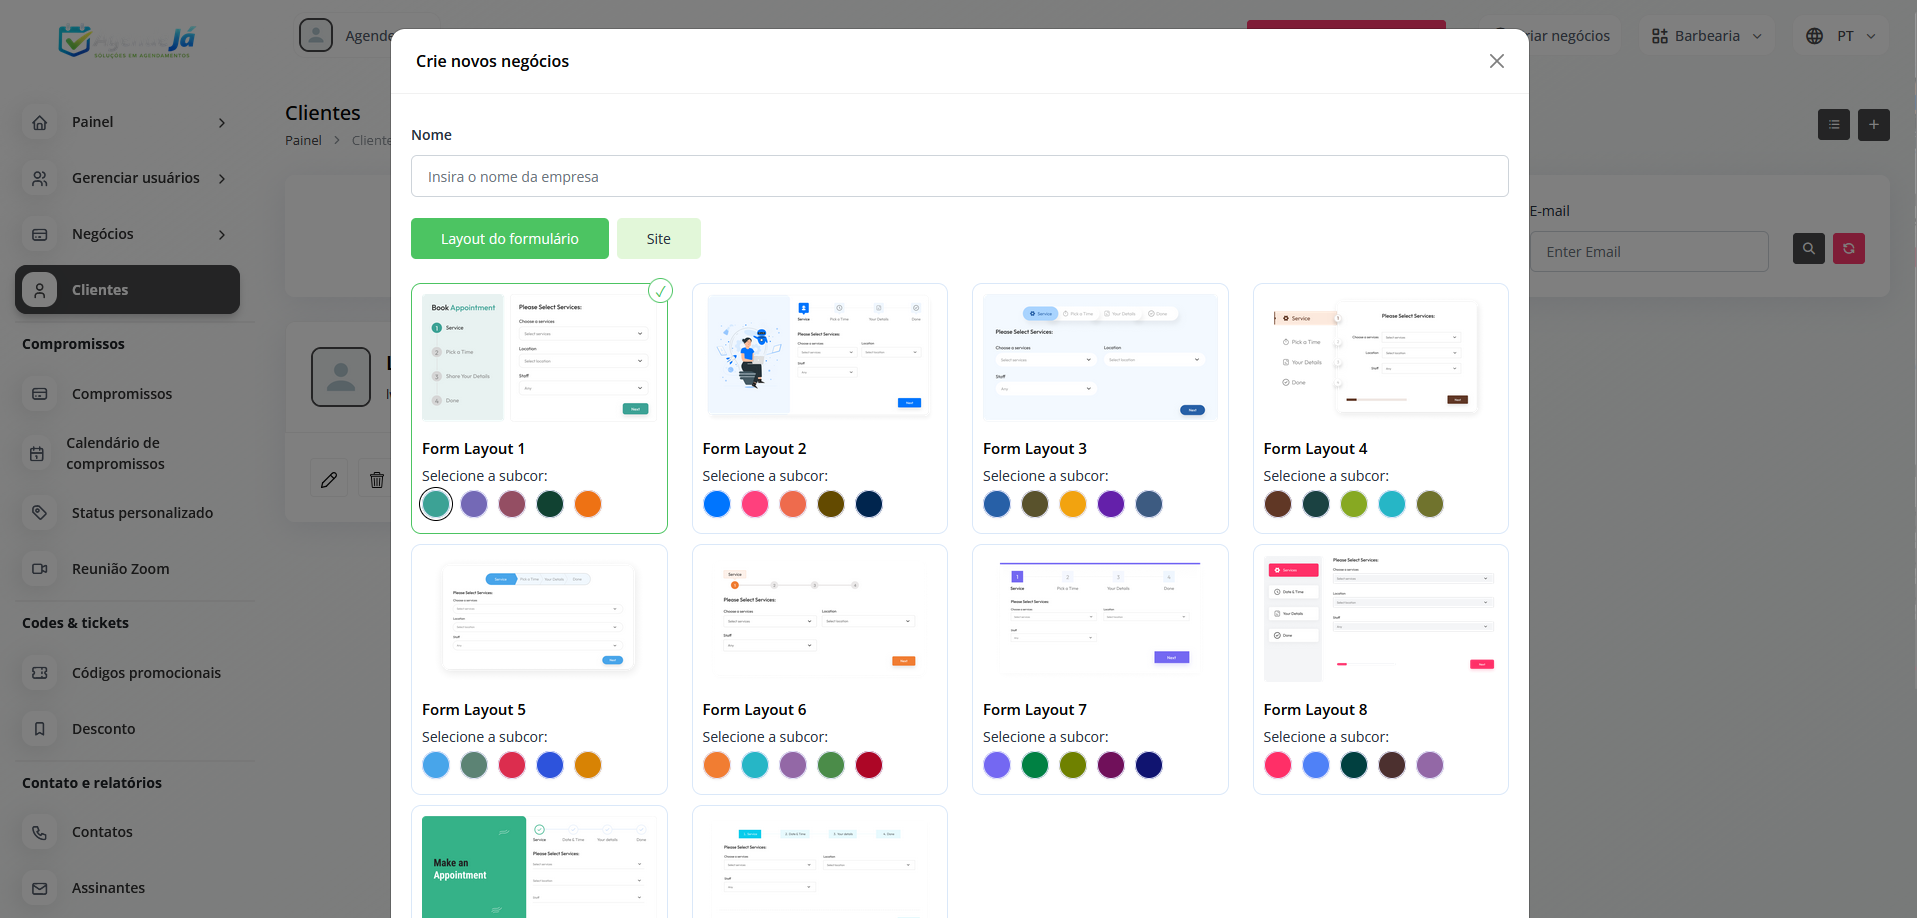Pick the cyan subcolor for Form Layout 4
The height and width of the screenshot is (918, 1917).
1392,504
